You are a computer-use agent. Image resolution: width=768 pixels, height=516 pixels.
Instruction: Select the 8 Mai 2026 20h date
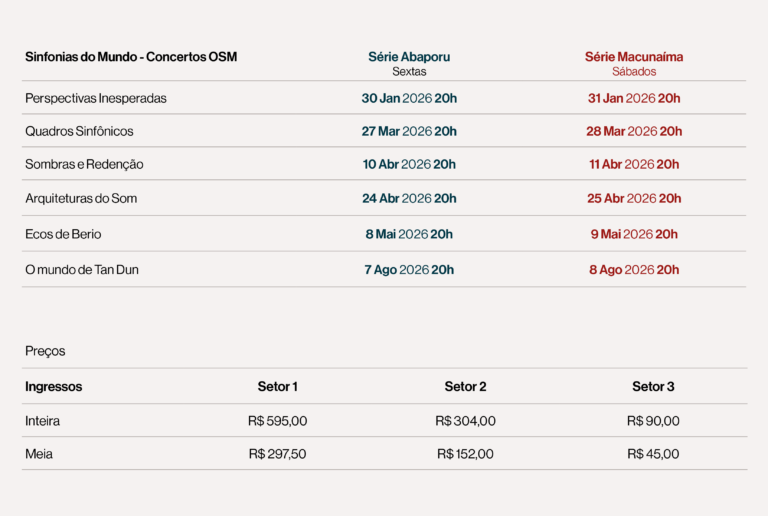[409, 234]
